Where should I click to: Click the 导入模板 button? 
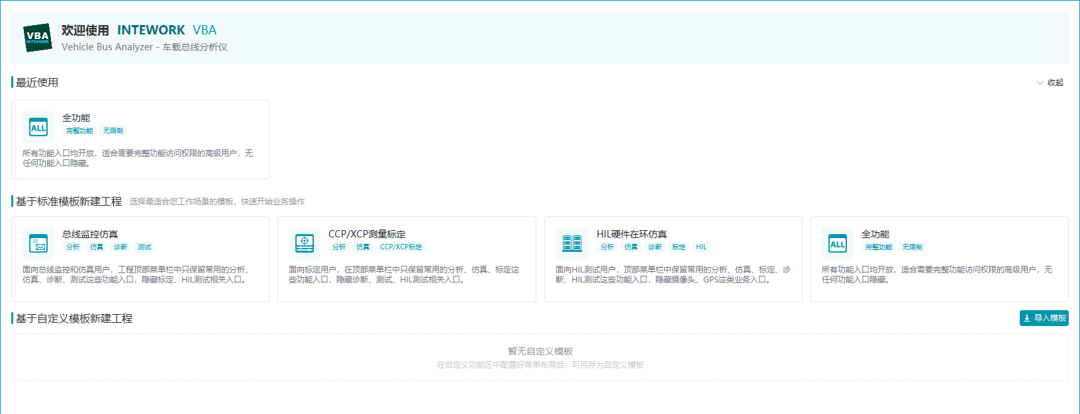point(1044,318)
